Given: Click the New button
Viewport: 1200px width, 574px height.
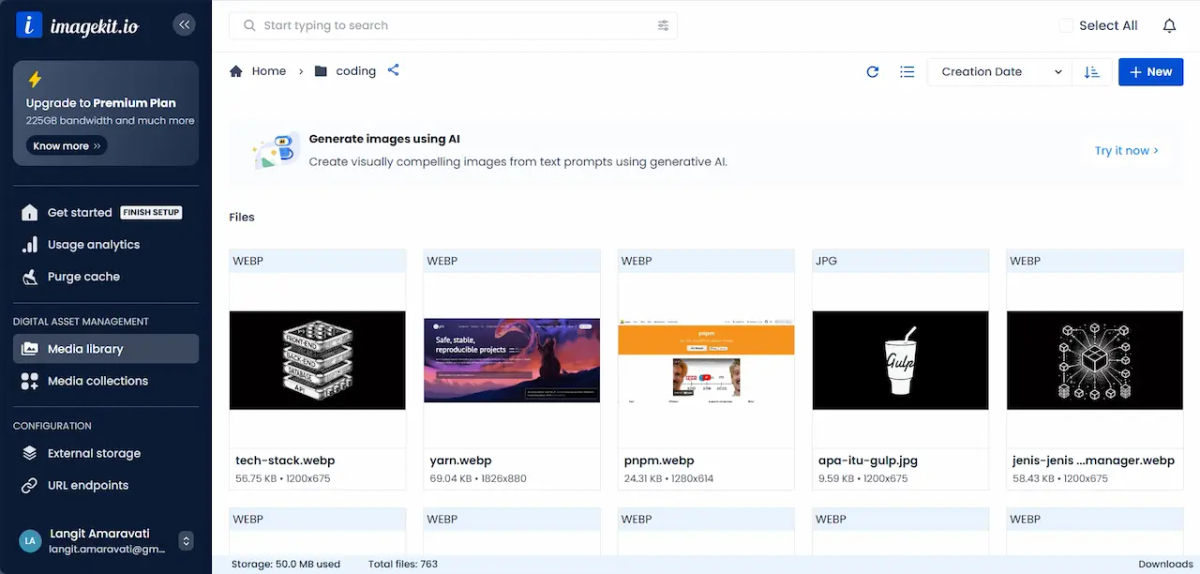Looking at the screenshot, I should pos(1150,72).
